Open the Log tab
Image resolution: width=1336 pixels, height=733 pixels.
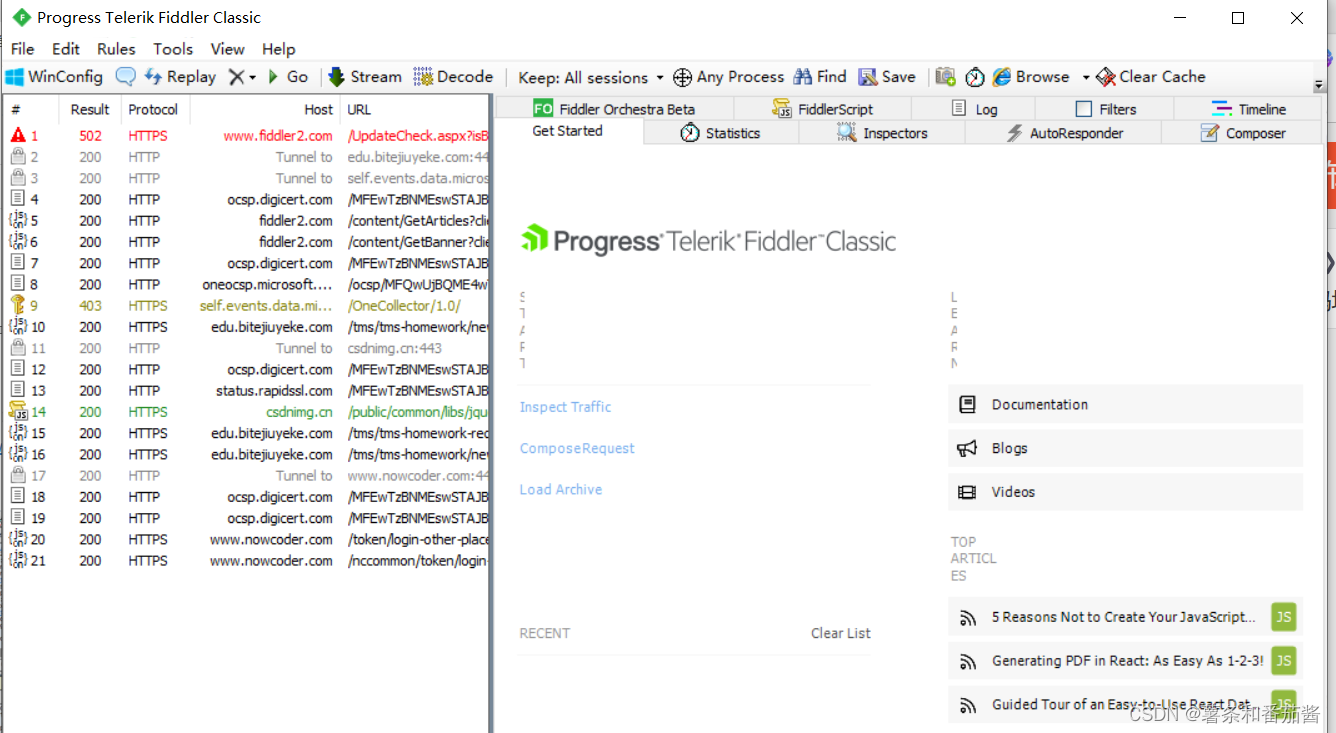(974, 109)
